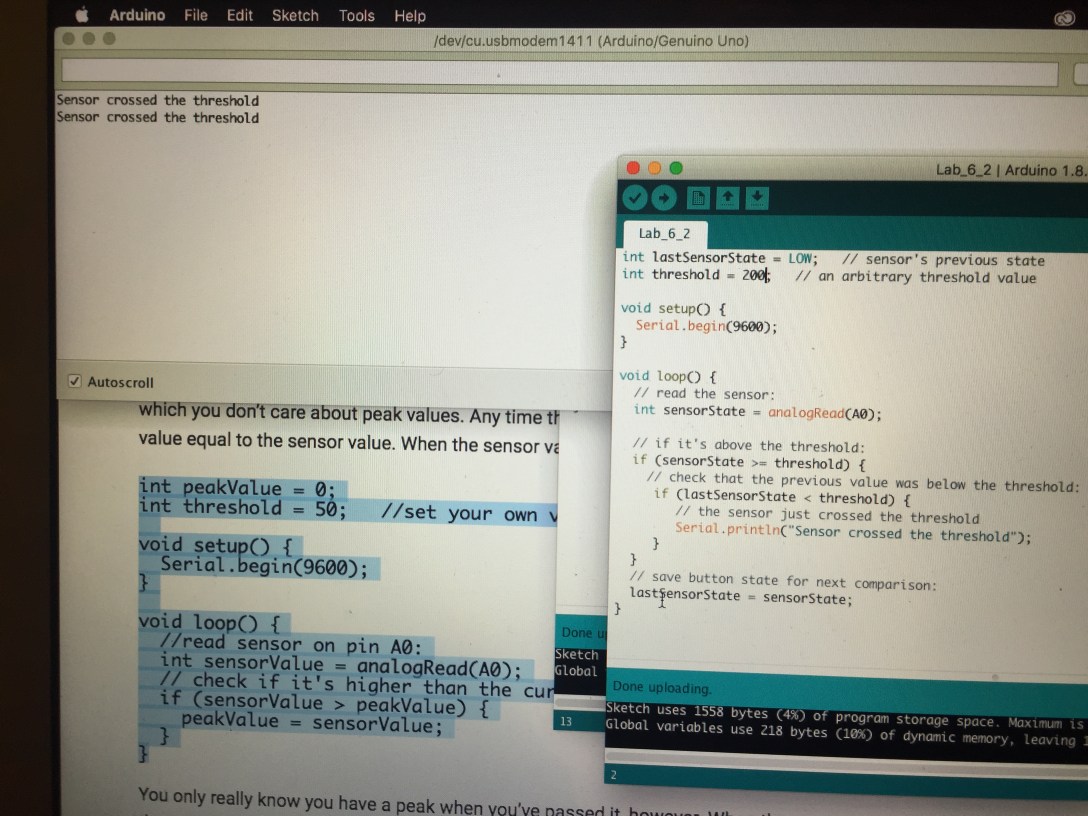
Task: Open the Edit menu
Action: (240, 16)
